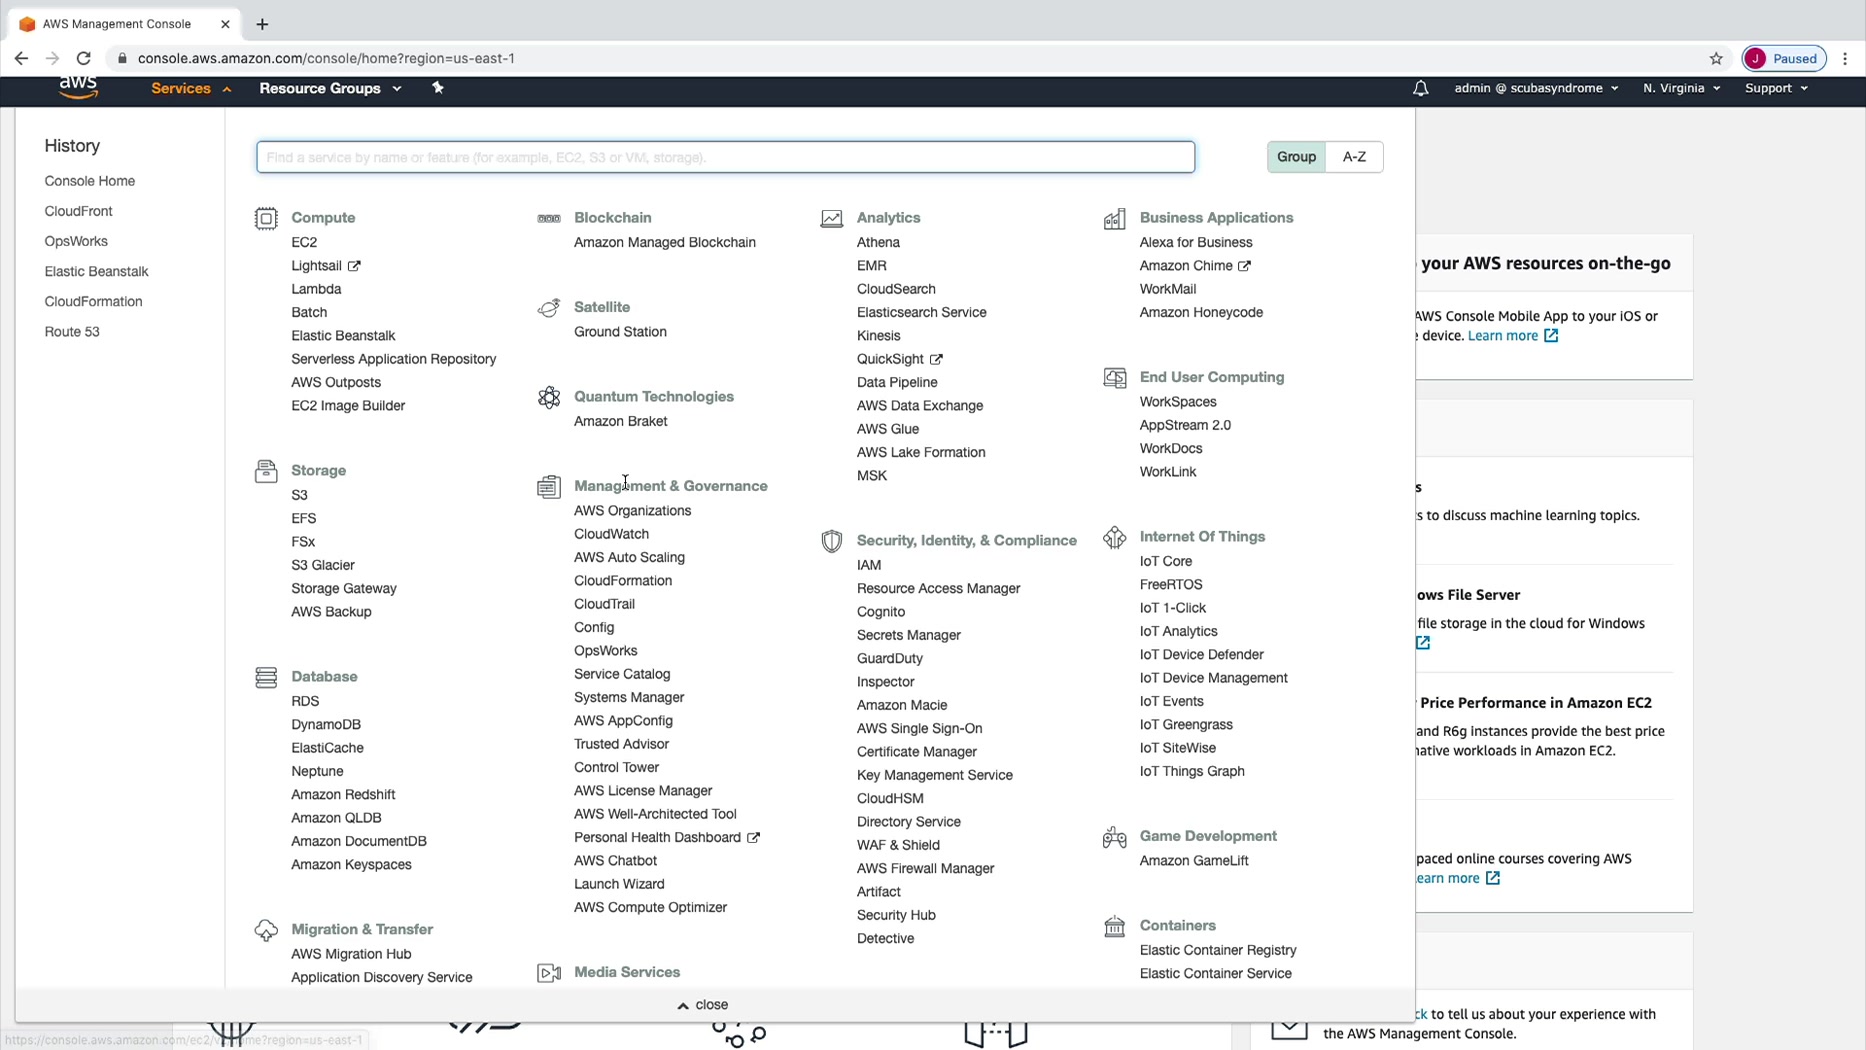Collapse panel with the close chevron

tap(702, 1005)
